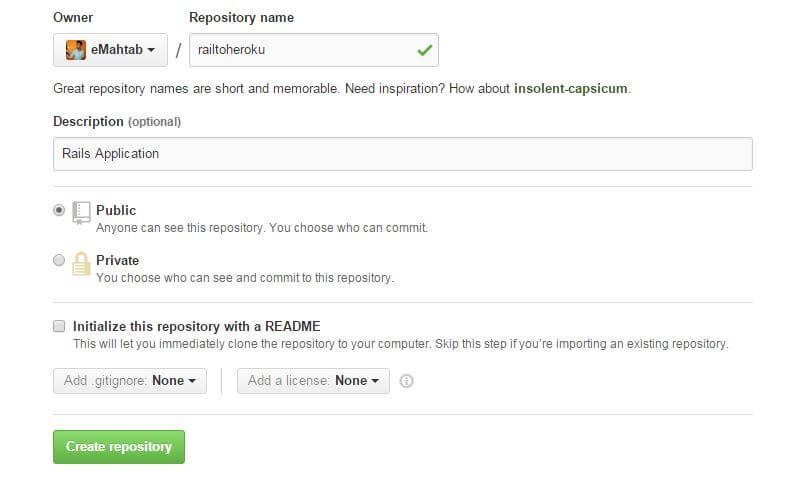The image size is (797, 500).
Task: Click the Repository name label
Action: pyautogui.click(x=241, y=18)
